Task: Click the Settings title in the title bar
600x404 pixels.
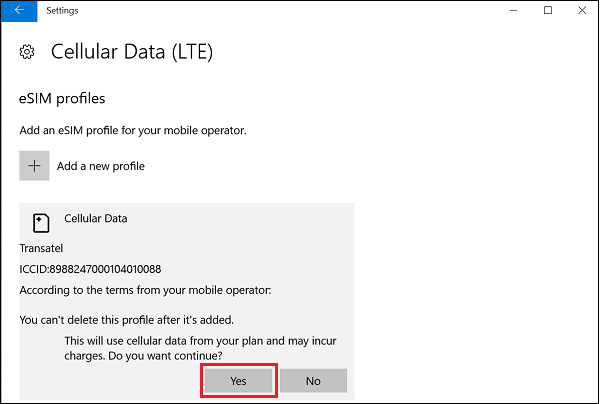Action: (62, 11)
